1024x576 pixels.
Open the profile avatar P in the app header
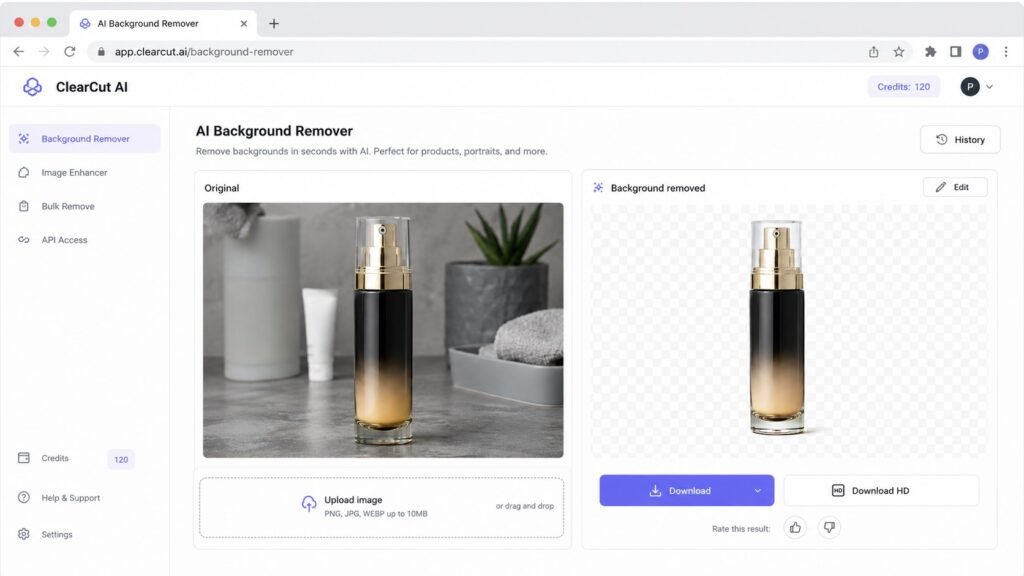click(970, 87)
